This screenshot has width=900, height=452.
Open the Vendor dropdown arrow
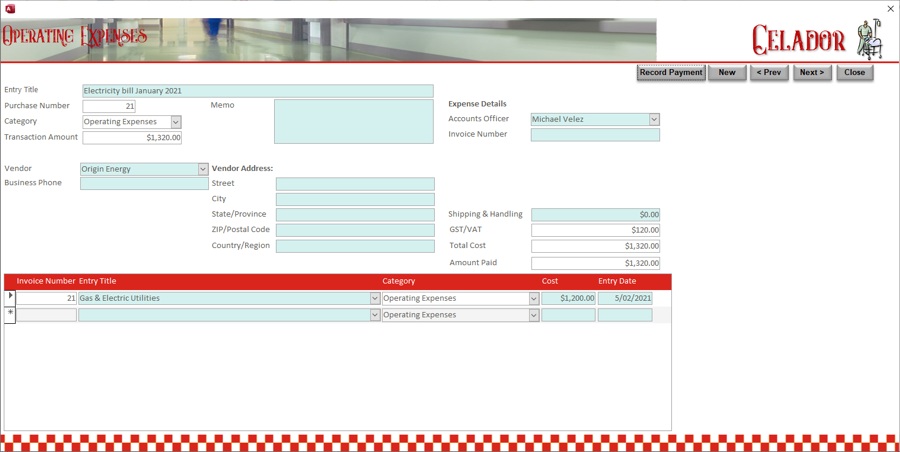tap(203, 169)
